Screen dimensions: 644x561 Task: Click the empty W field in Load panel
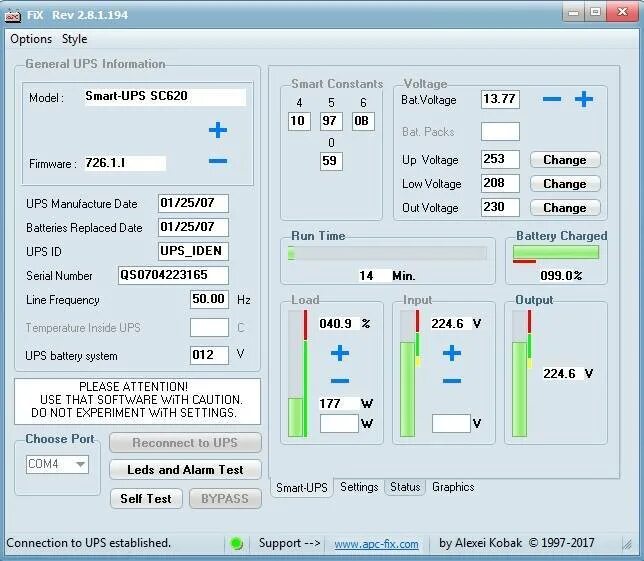coord(339,423)
